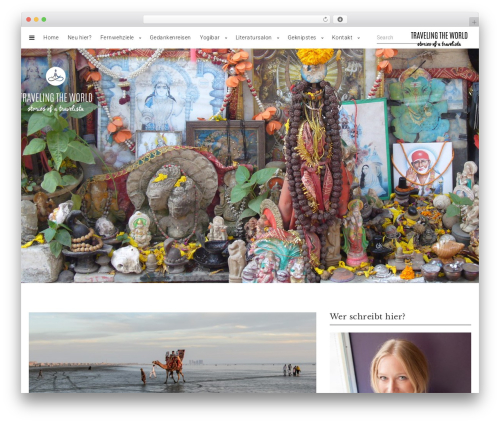The width and height of the screenshot is (500, 423).
Task: Open Literatursalon menu item
Action: (x=253, y=38)
